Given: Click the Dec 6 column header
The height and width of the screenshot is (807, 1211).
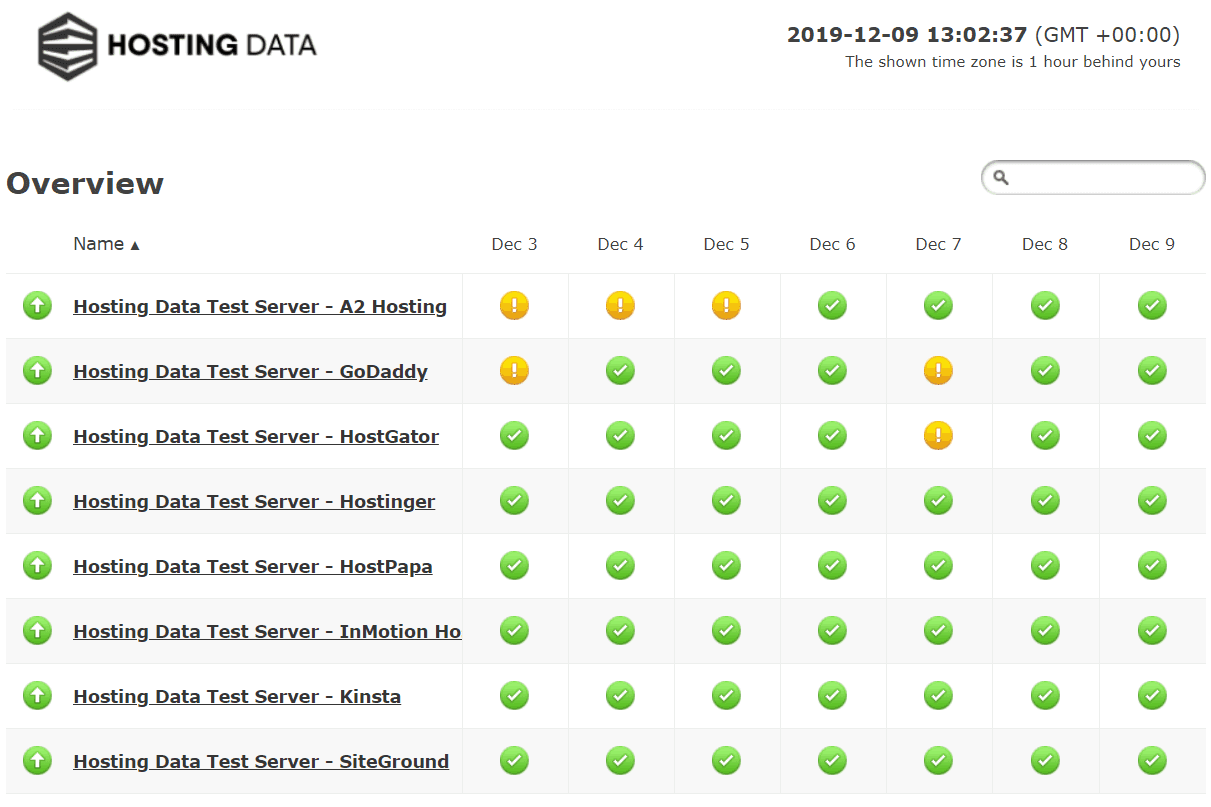Looking at the screenshot, I should [832, 245].
